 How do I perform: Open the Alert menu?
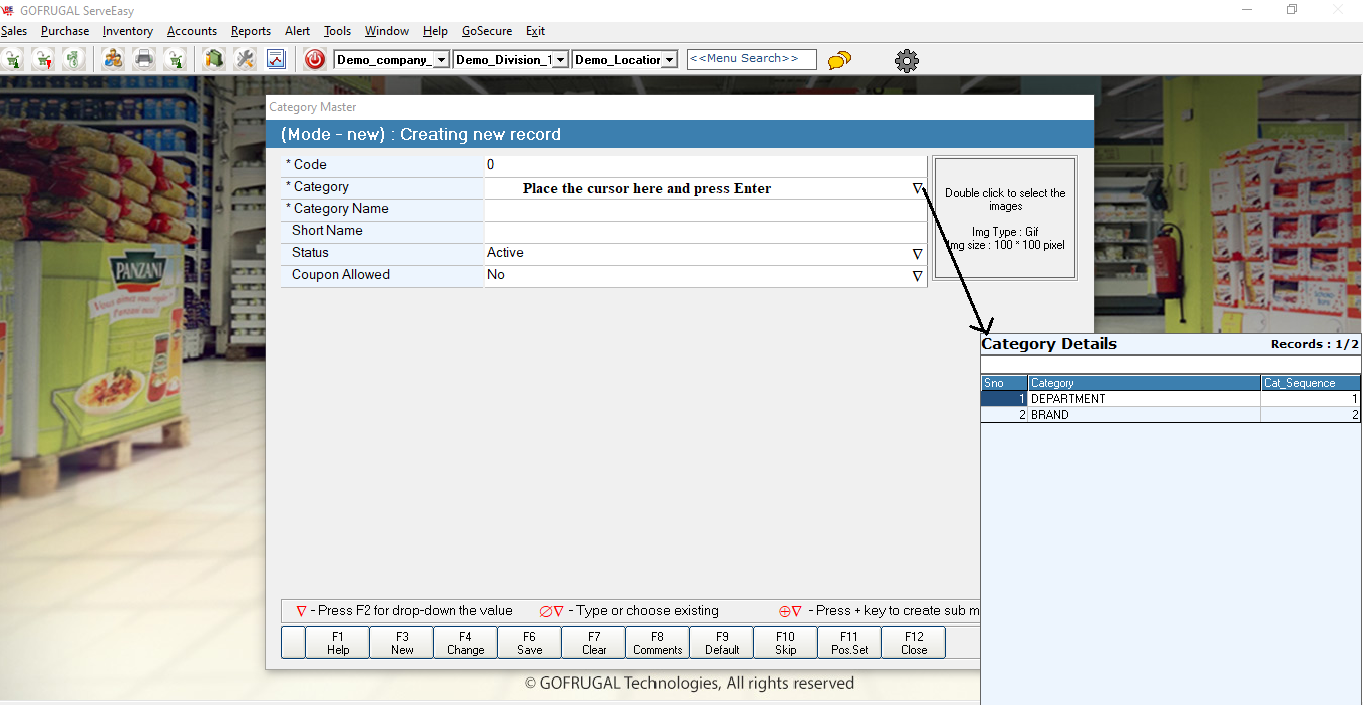(x=297, y=31)
